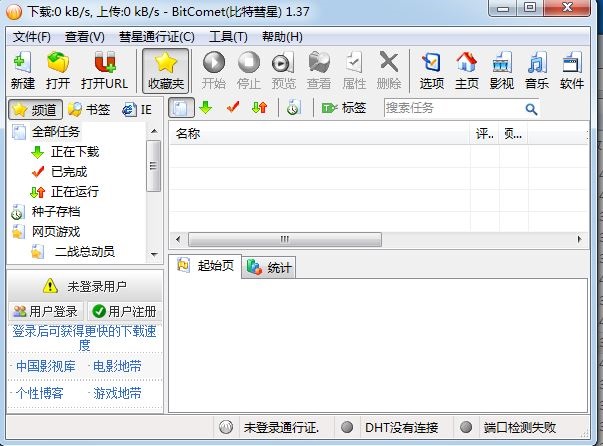Click the task list horizontal scrollbar thumb
Screen dimensions: 603x446
(x=285, y=240)
